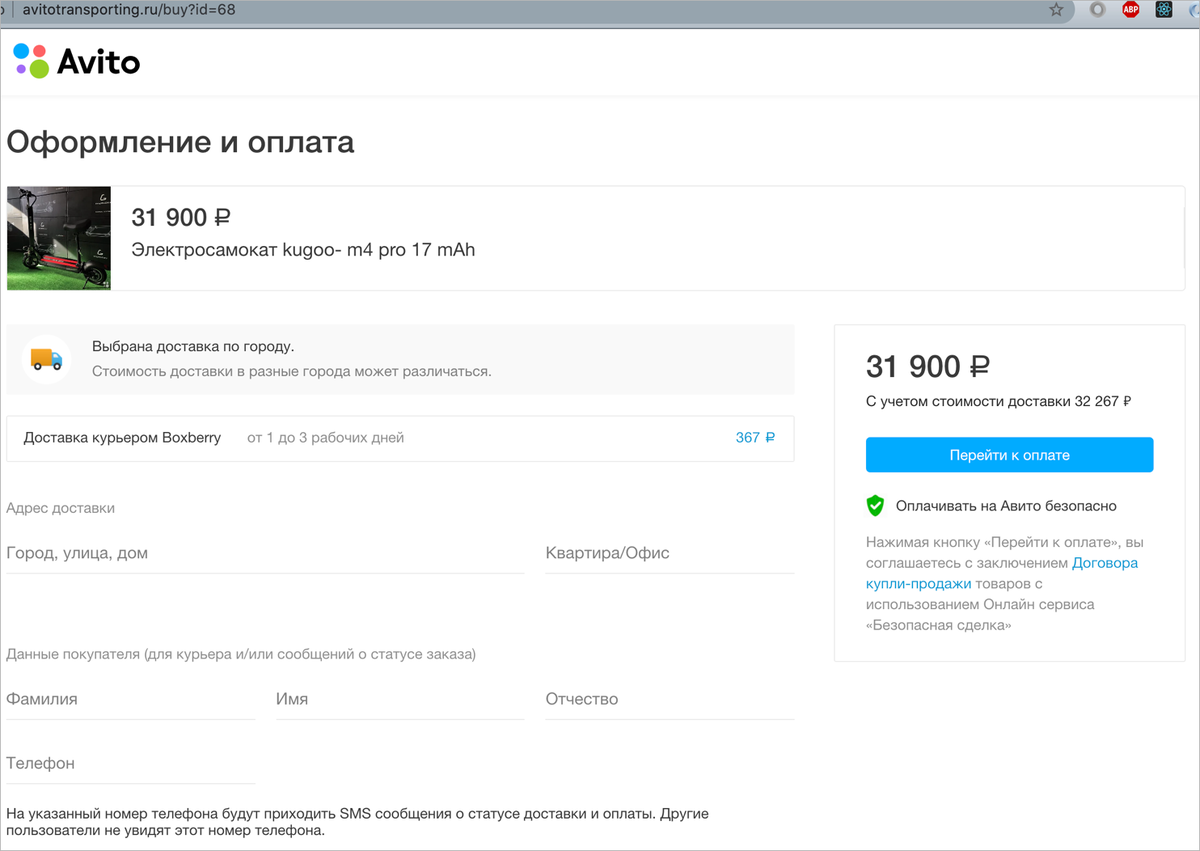Focus the Отчество input field
1200x851 pixels.
coord(669,699)
